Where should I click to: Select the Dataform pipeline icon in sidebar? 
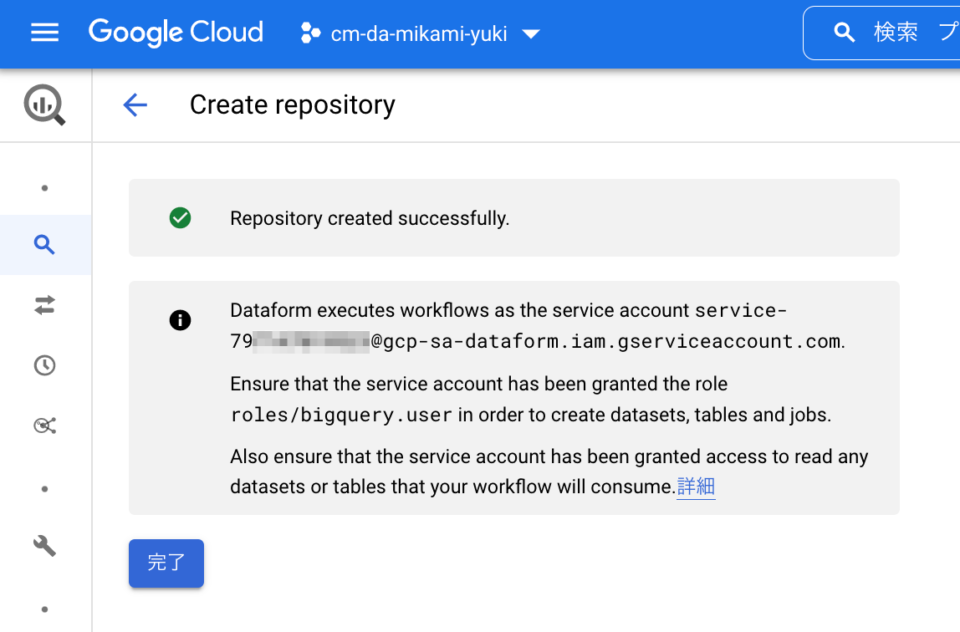tap(45, 426)
